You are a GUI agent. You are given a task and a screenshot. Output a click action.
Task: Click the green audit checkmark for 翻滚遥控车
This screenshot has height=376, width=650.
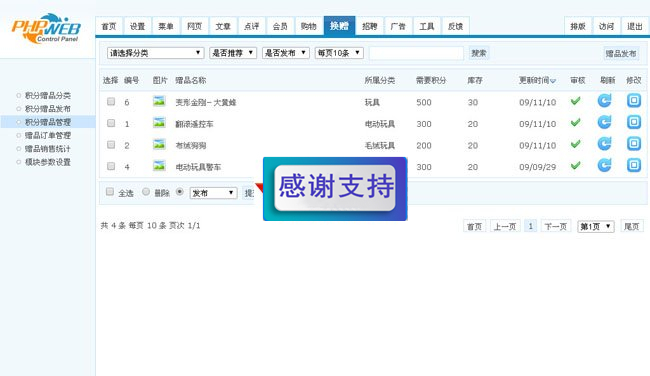click(x=575, y=122)
